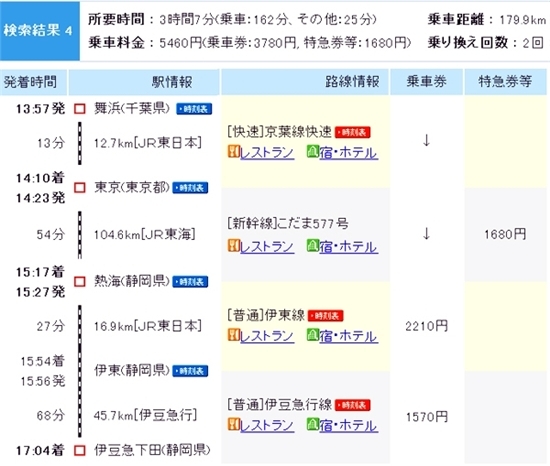Click the restaurant fork icon under 伊豆急行線
Image resolution: width=550 pixels, height=466 pixels.
click(234, 424)
